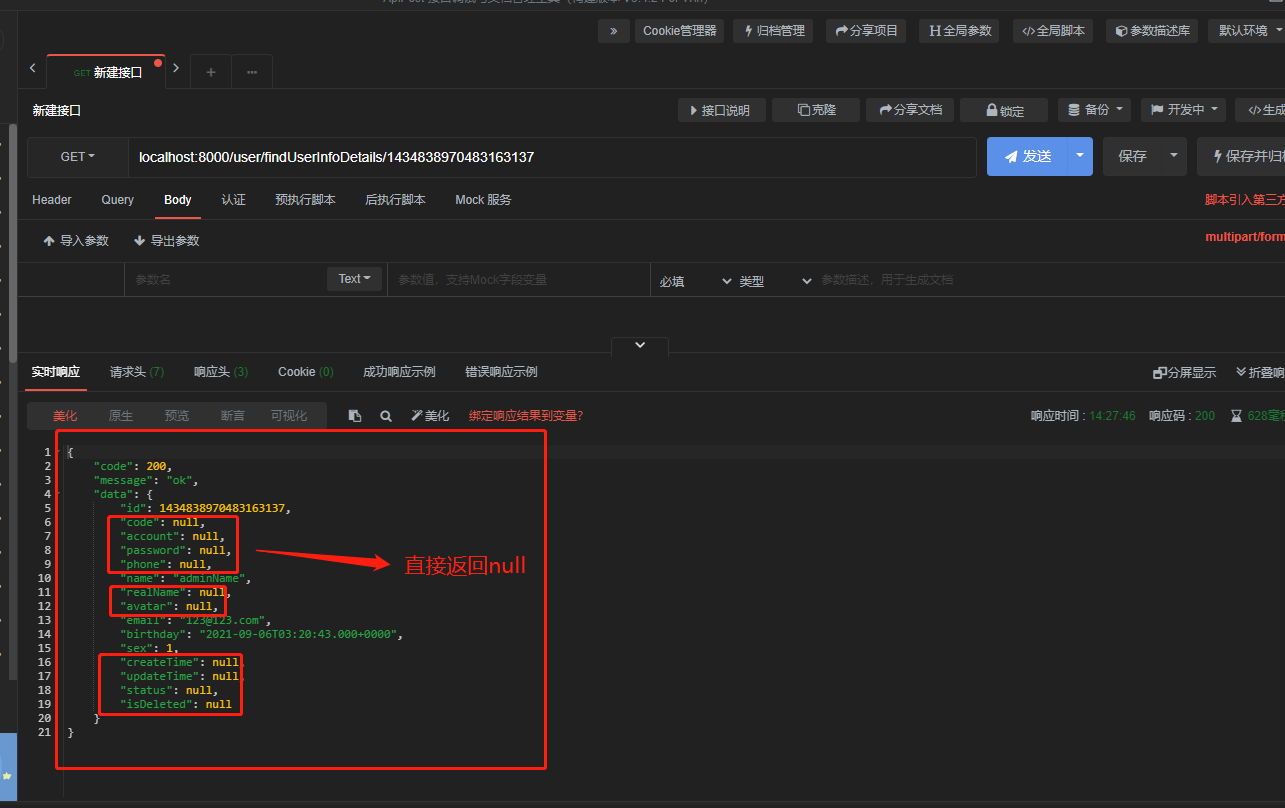Click 分屏显示 split screen display
The width and height of the screenshot is (1285, 808).
[x=1185, y=373]
